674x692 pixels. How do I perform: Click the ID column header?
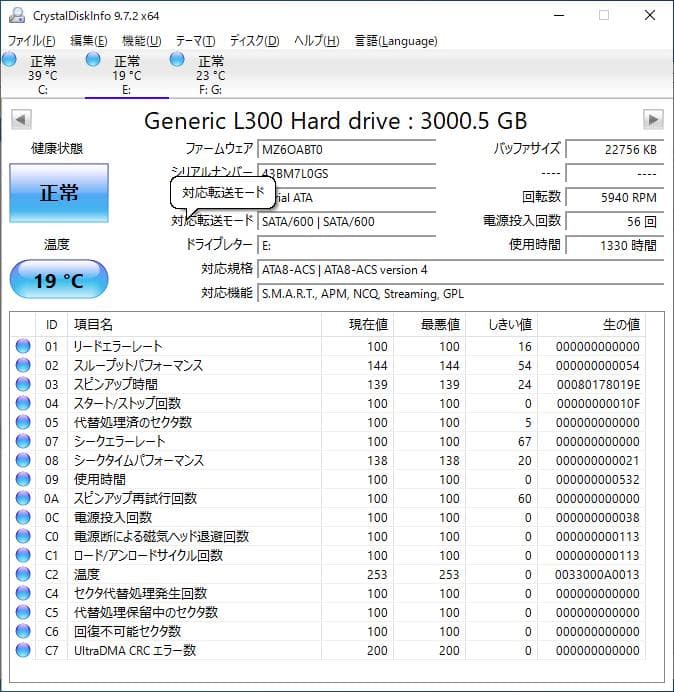(52, 325)
